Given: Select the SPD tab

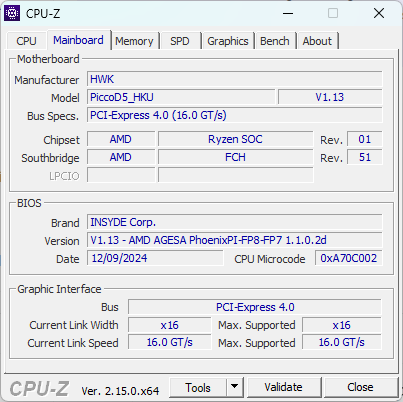Looking at the screenshot, I should 180,41.
